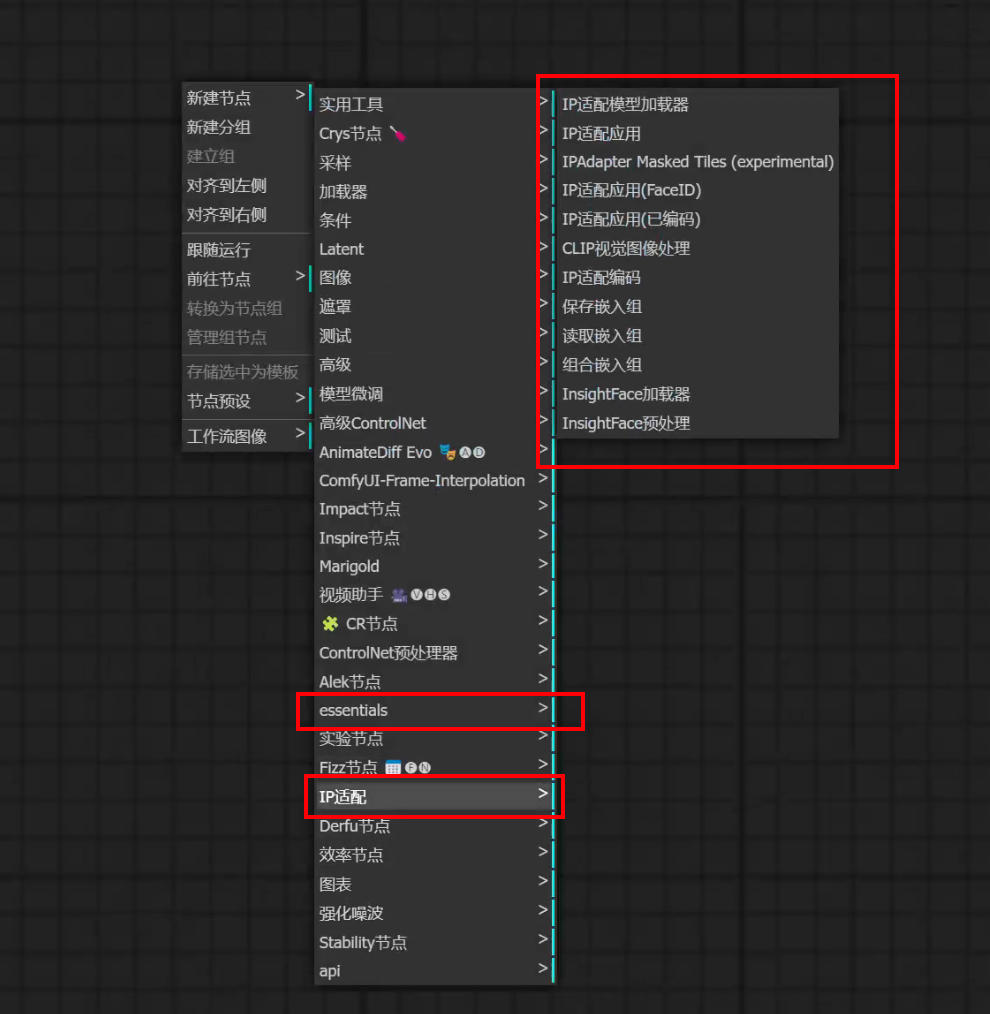Viewport: 990px width, 1014px height.
Task: Open the 模型微调 category
Action: click(434, 394)
